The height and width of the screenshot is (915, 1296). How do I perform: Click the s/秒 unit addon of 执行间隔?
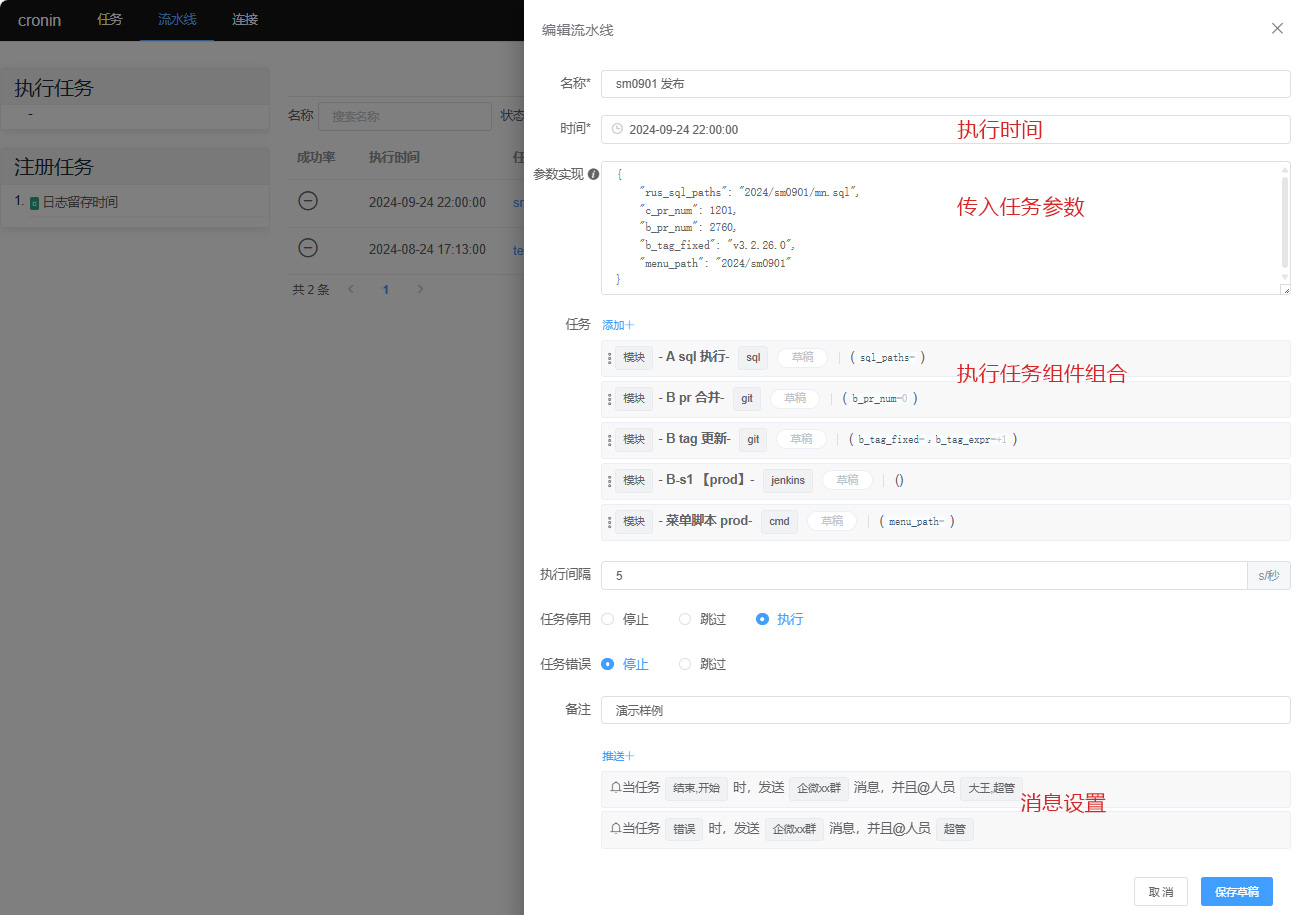coord(1268,575)
